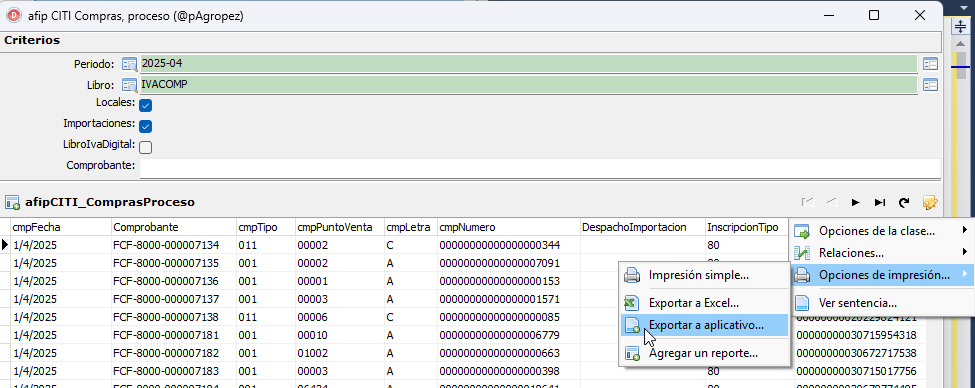Select cell FCF-8000-000007181
Image resolution: width=975 pixels, height=388 pixels.
point(173,335)
